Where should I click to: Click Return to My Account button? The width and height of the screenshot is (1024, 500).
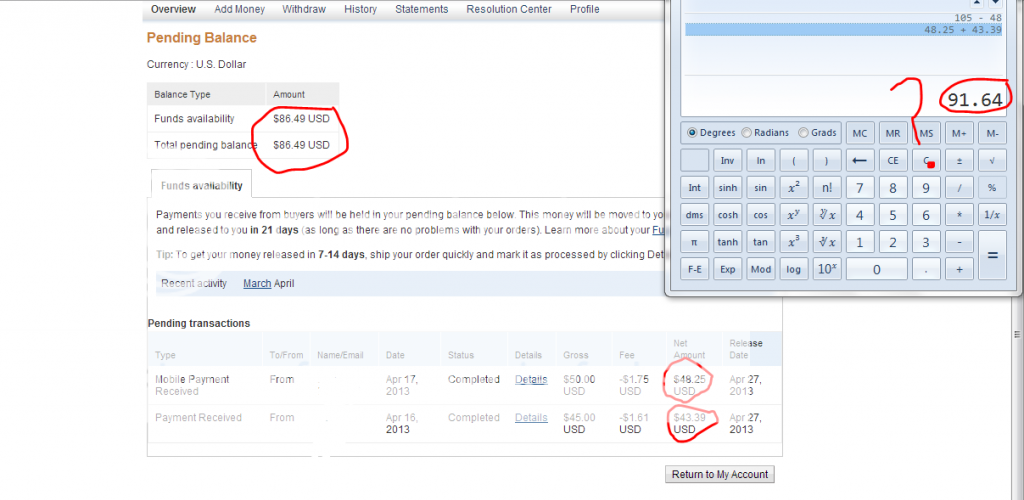[720, 474]
